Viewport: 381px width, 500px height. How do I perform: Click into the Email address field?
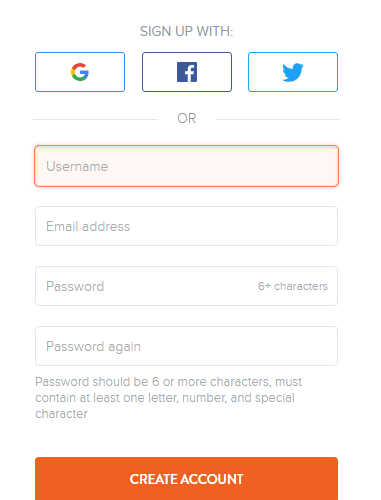186,226
